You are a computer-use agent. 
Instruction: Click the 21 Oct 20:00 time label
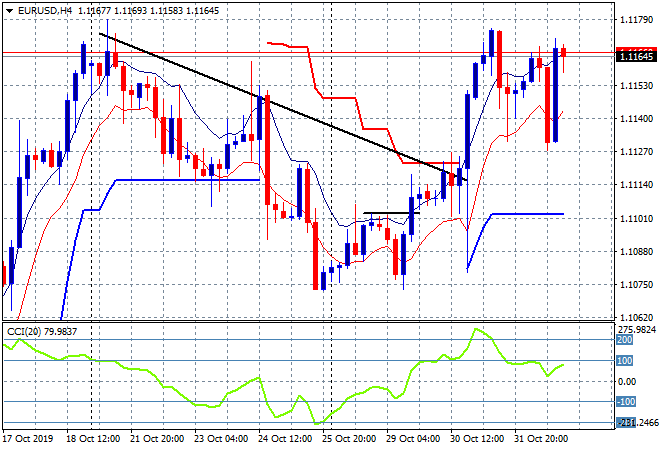(x=157, y=439)
